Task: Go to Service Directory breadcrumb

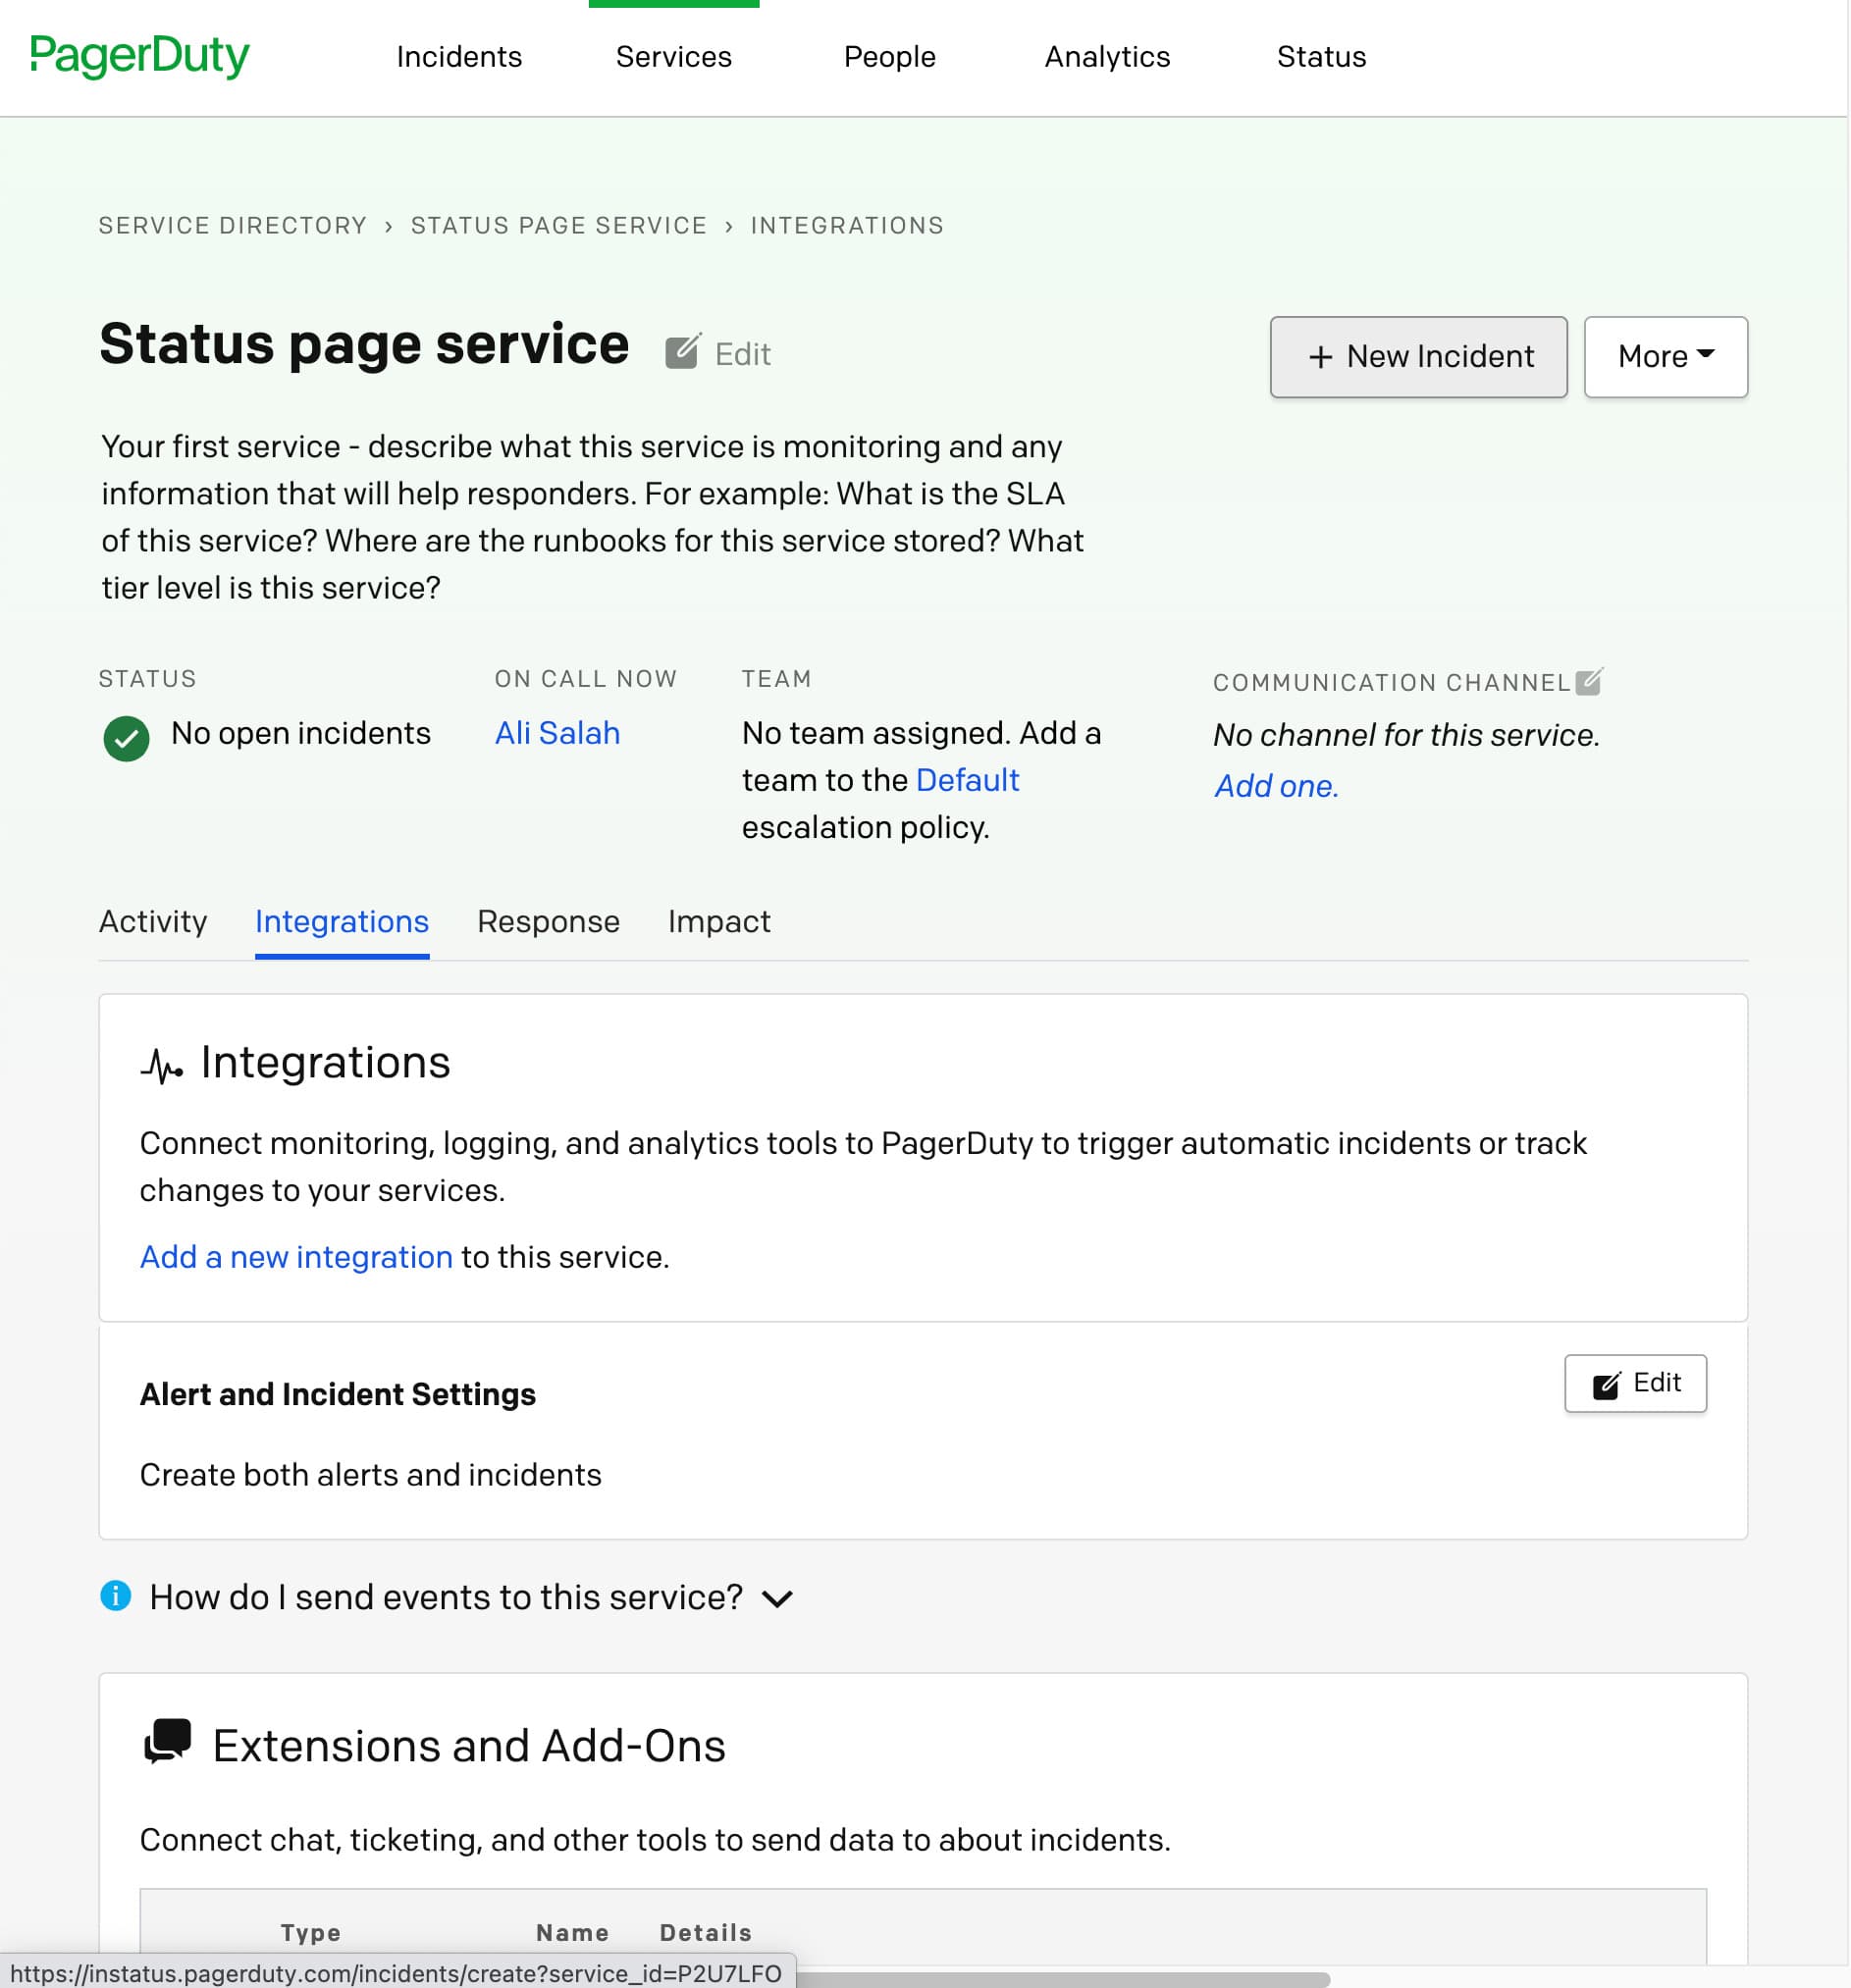Action: point(233,225)
